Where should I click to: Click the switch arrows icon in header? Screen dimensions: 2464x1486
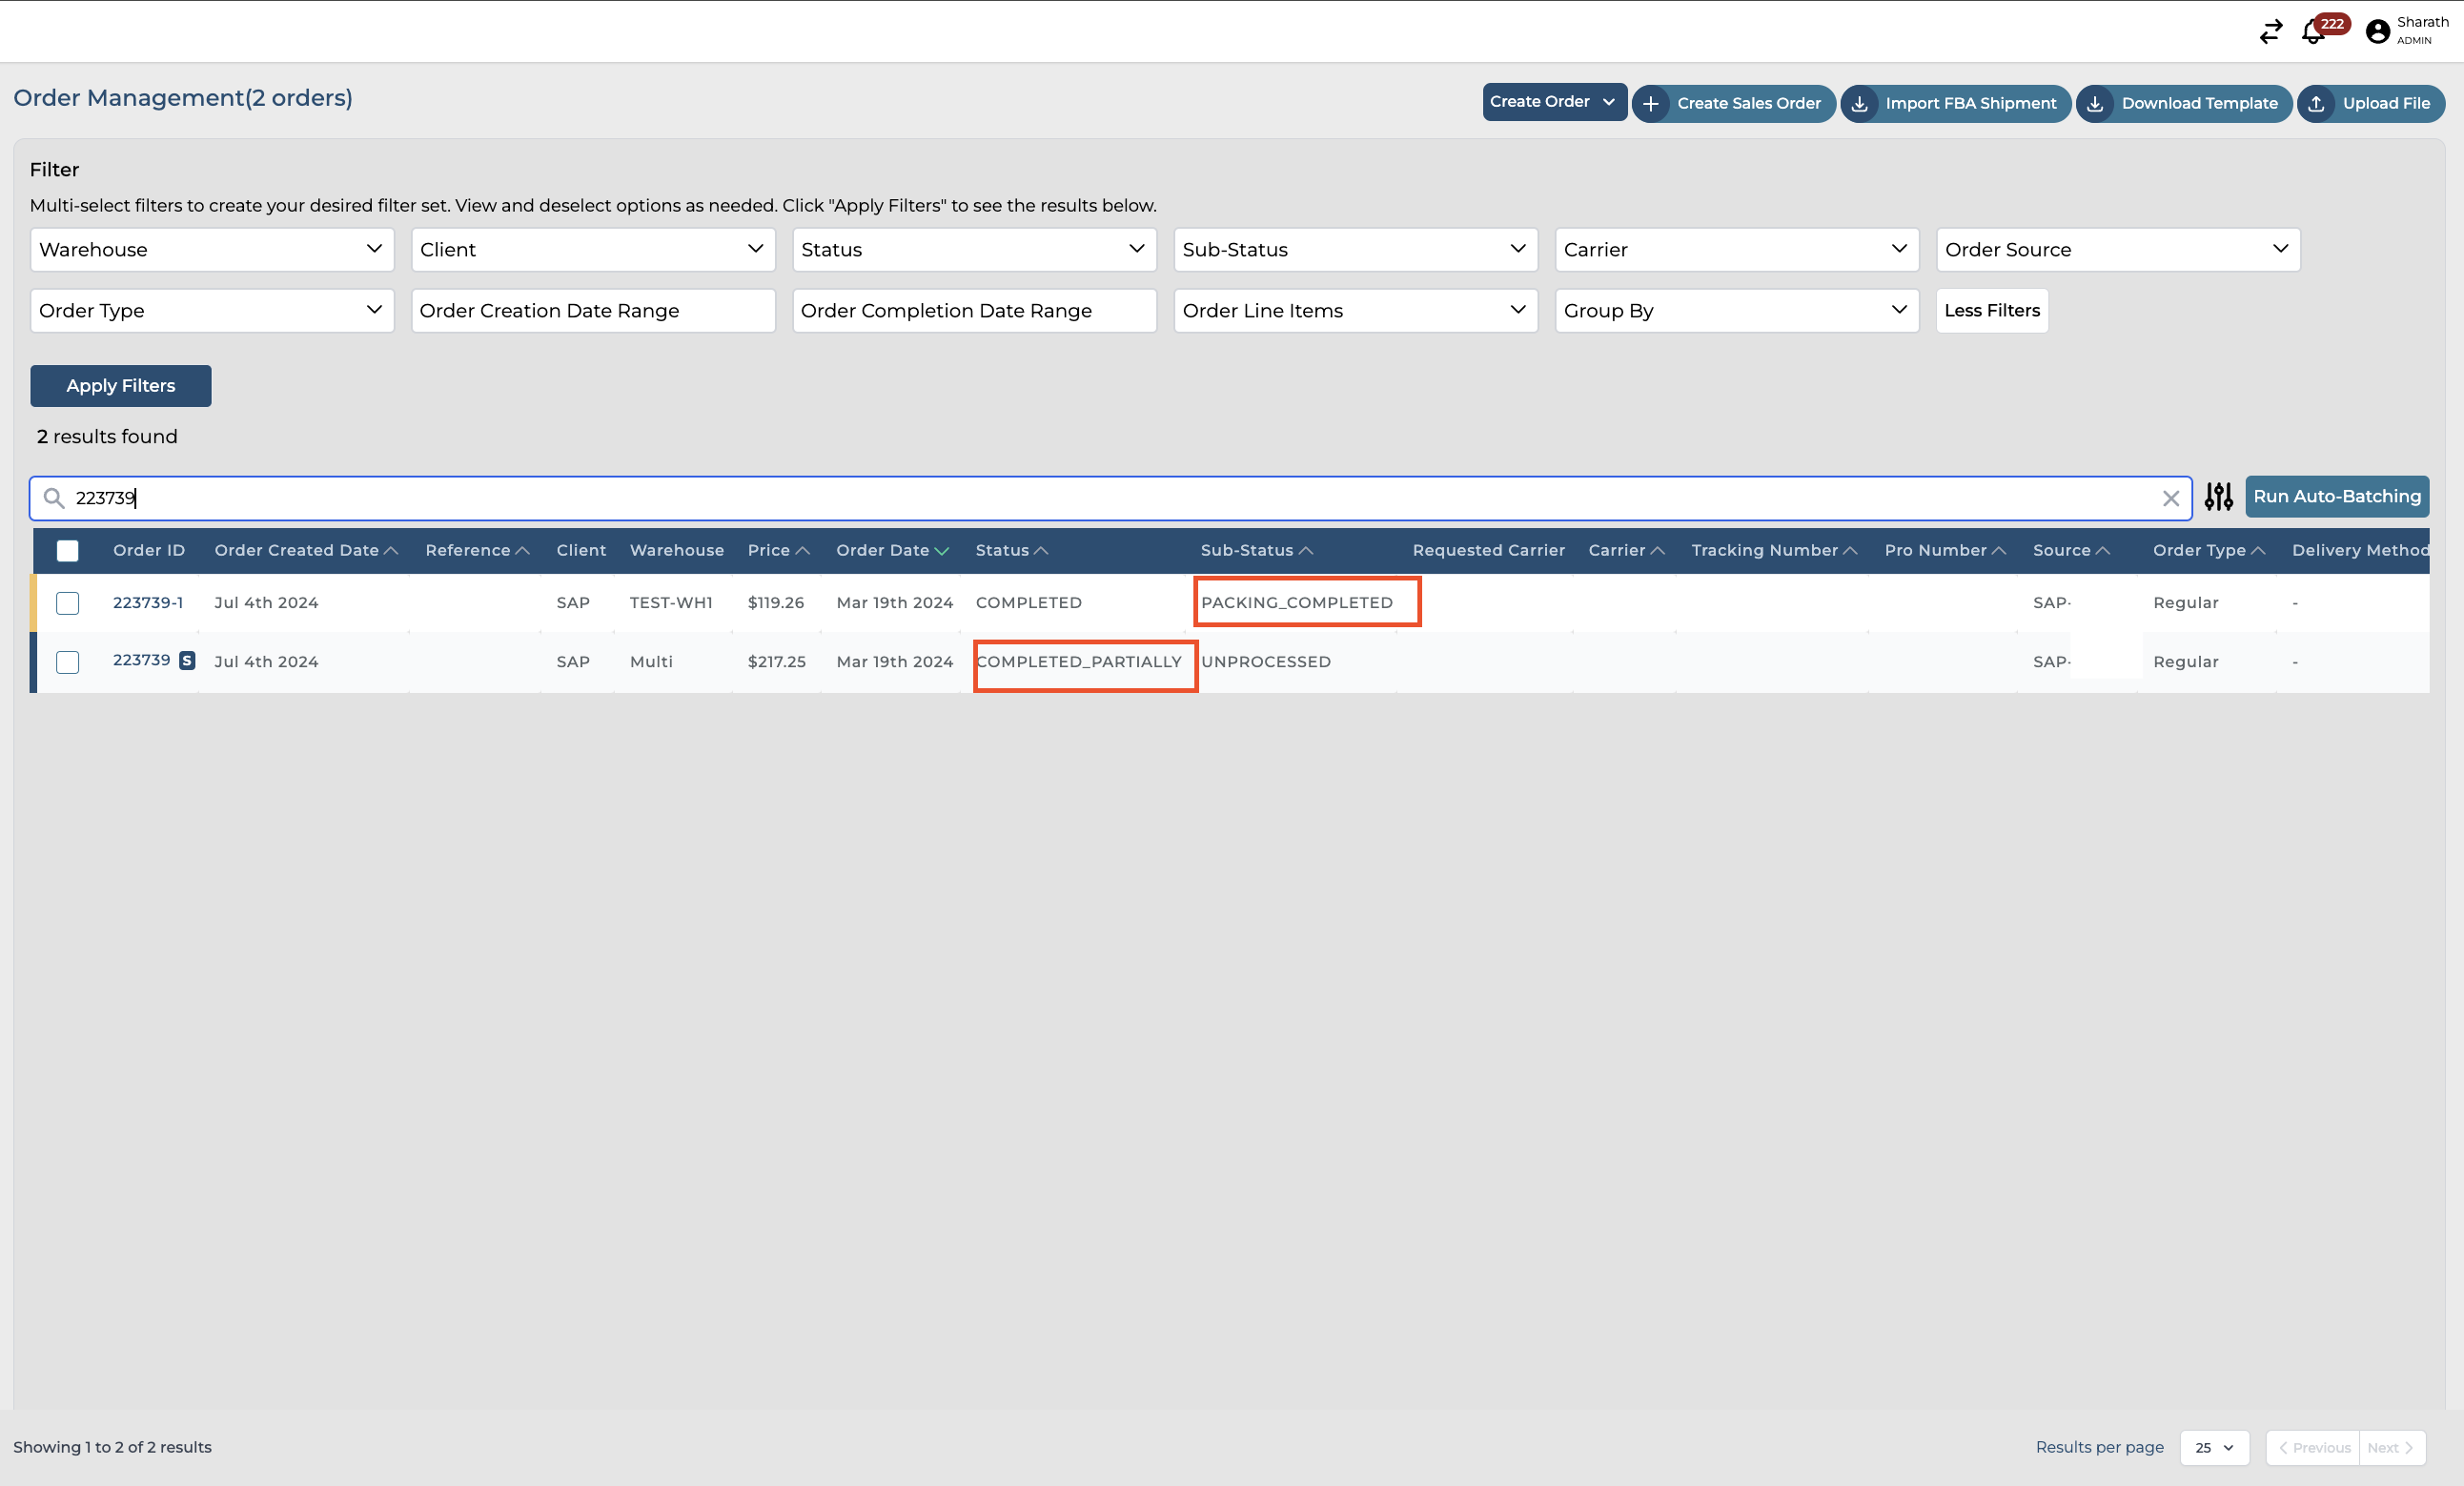pyautogui.click(x=2270, y=32)
